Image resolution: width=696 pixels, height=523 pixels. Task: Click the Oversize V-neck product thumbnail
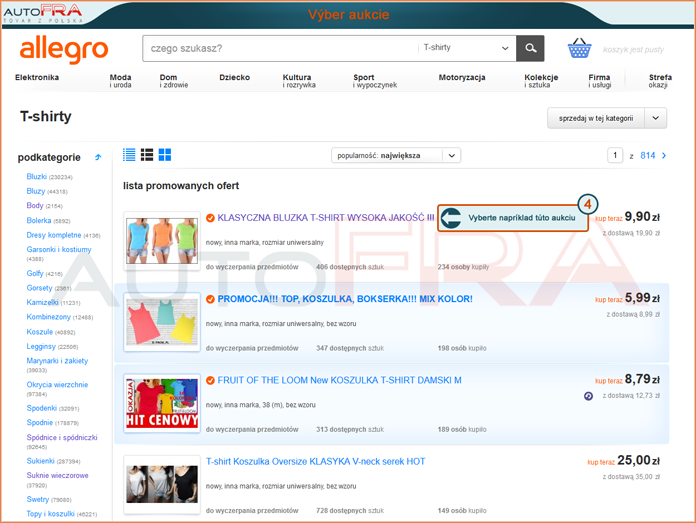click(x=162, y=484)
